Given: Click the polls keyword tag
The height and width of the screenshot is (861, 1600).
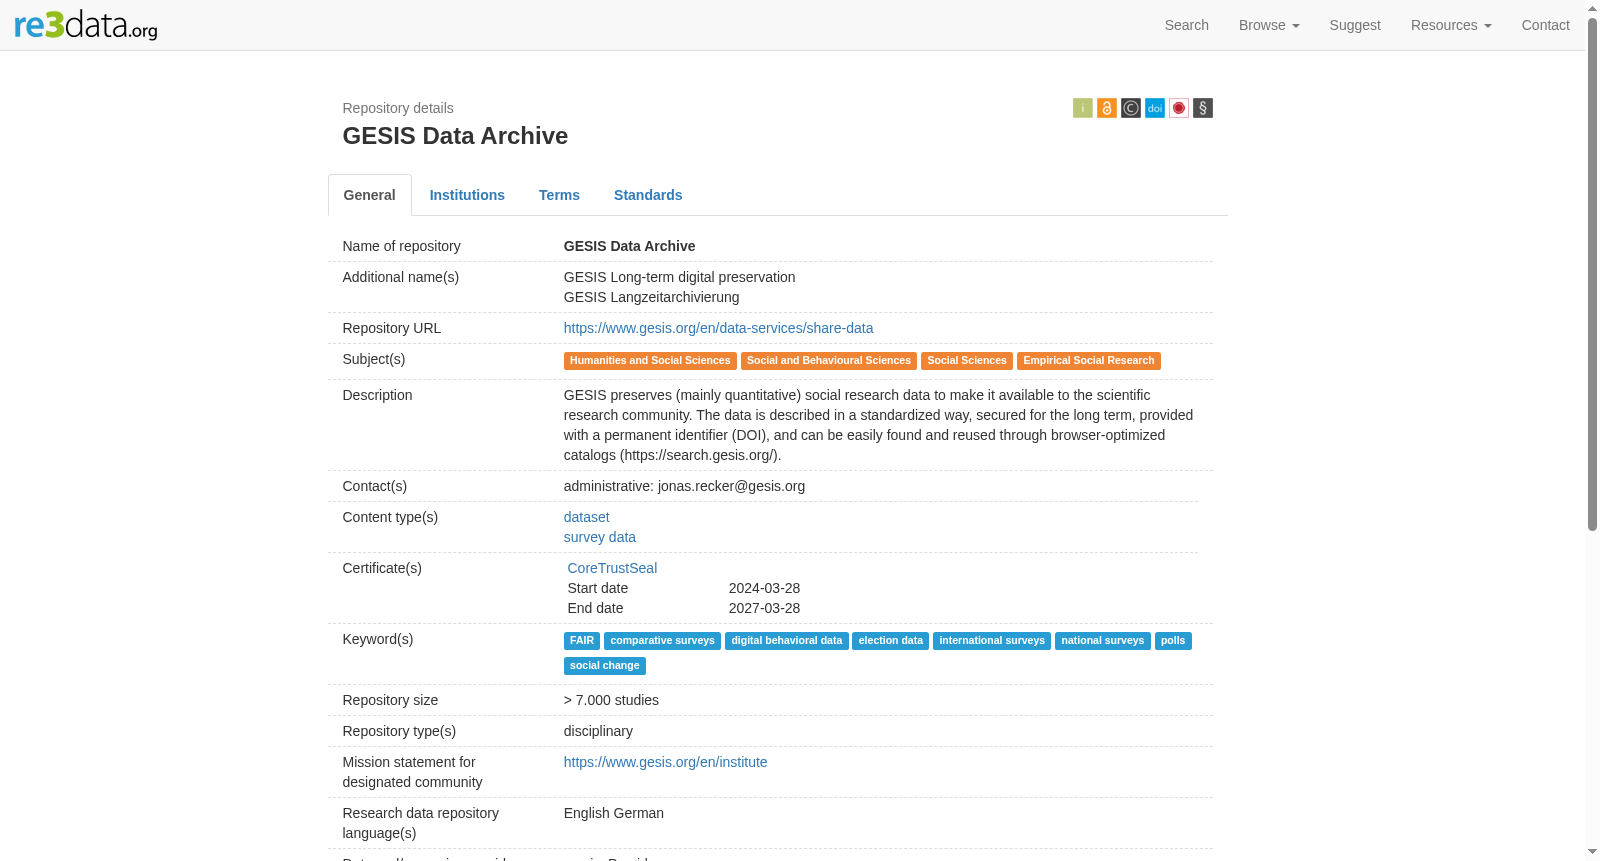Looking at the screenshot, I should [x=1173, y=641].
